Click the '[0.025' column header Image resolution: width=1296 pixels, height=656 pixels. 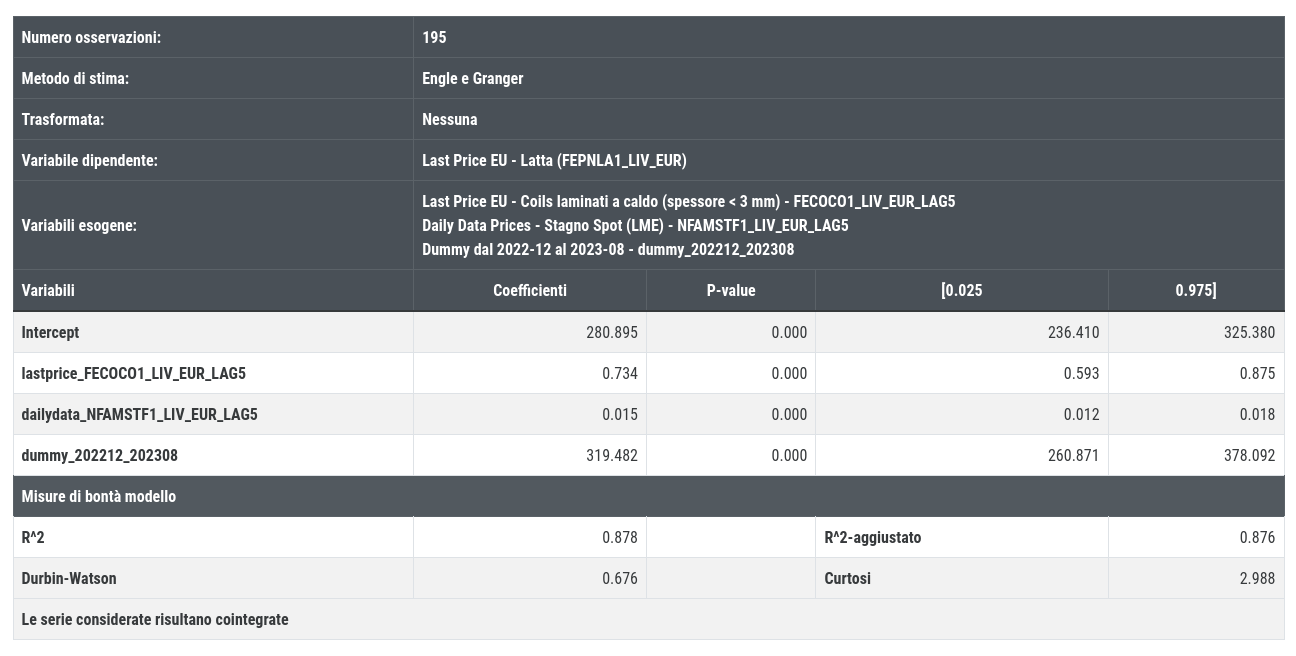pos(961,290)
